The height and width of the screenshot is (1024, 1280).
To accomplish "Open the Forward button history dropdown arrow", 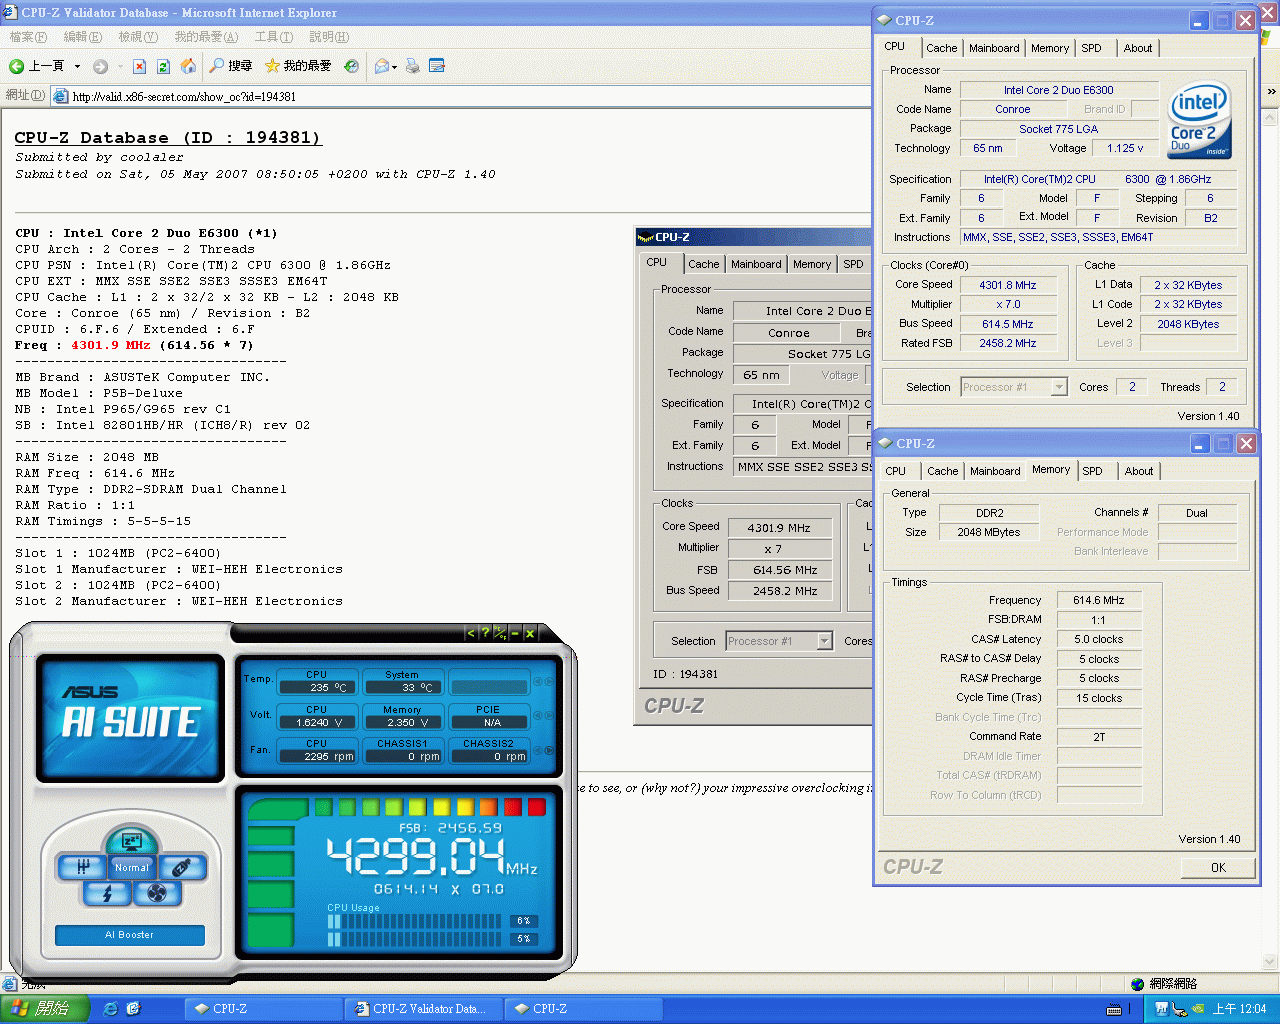I will 120,67.
